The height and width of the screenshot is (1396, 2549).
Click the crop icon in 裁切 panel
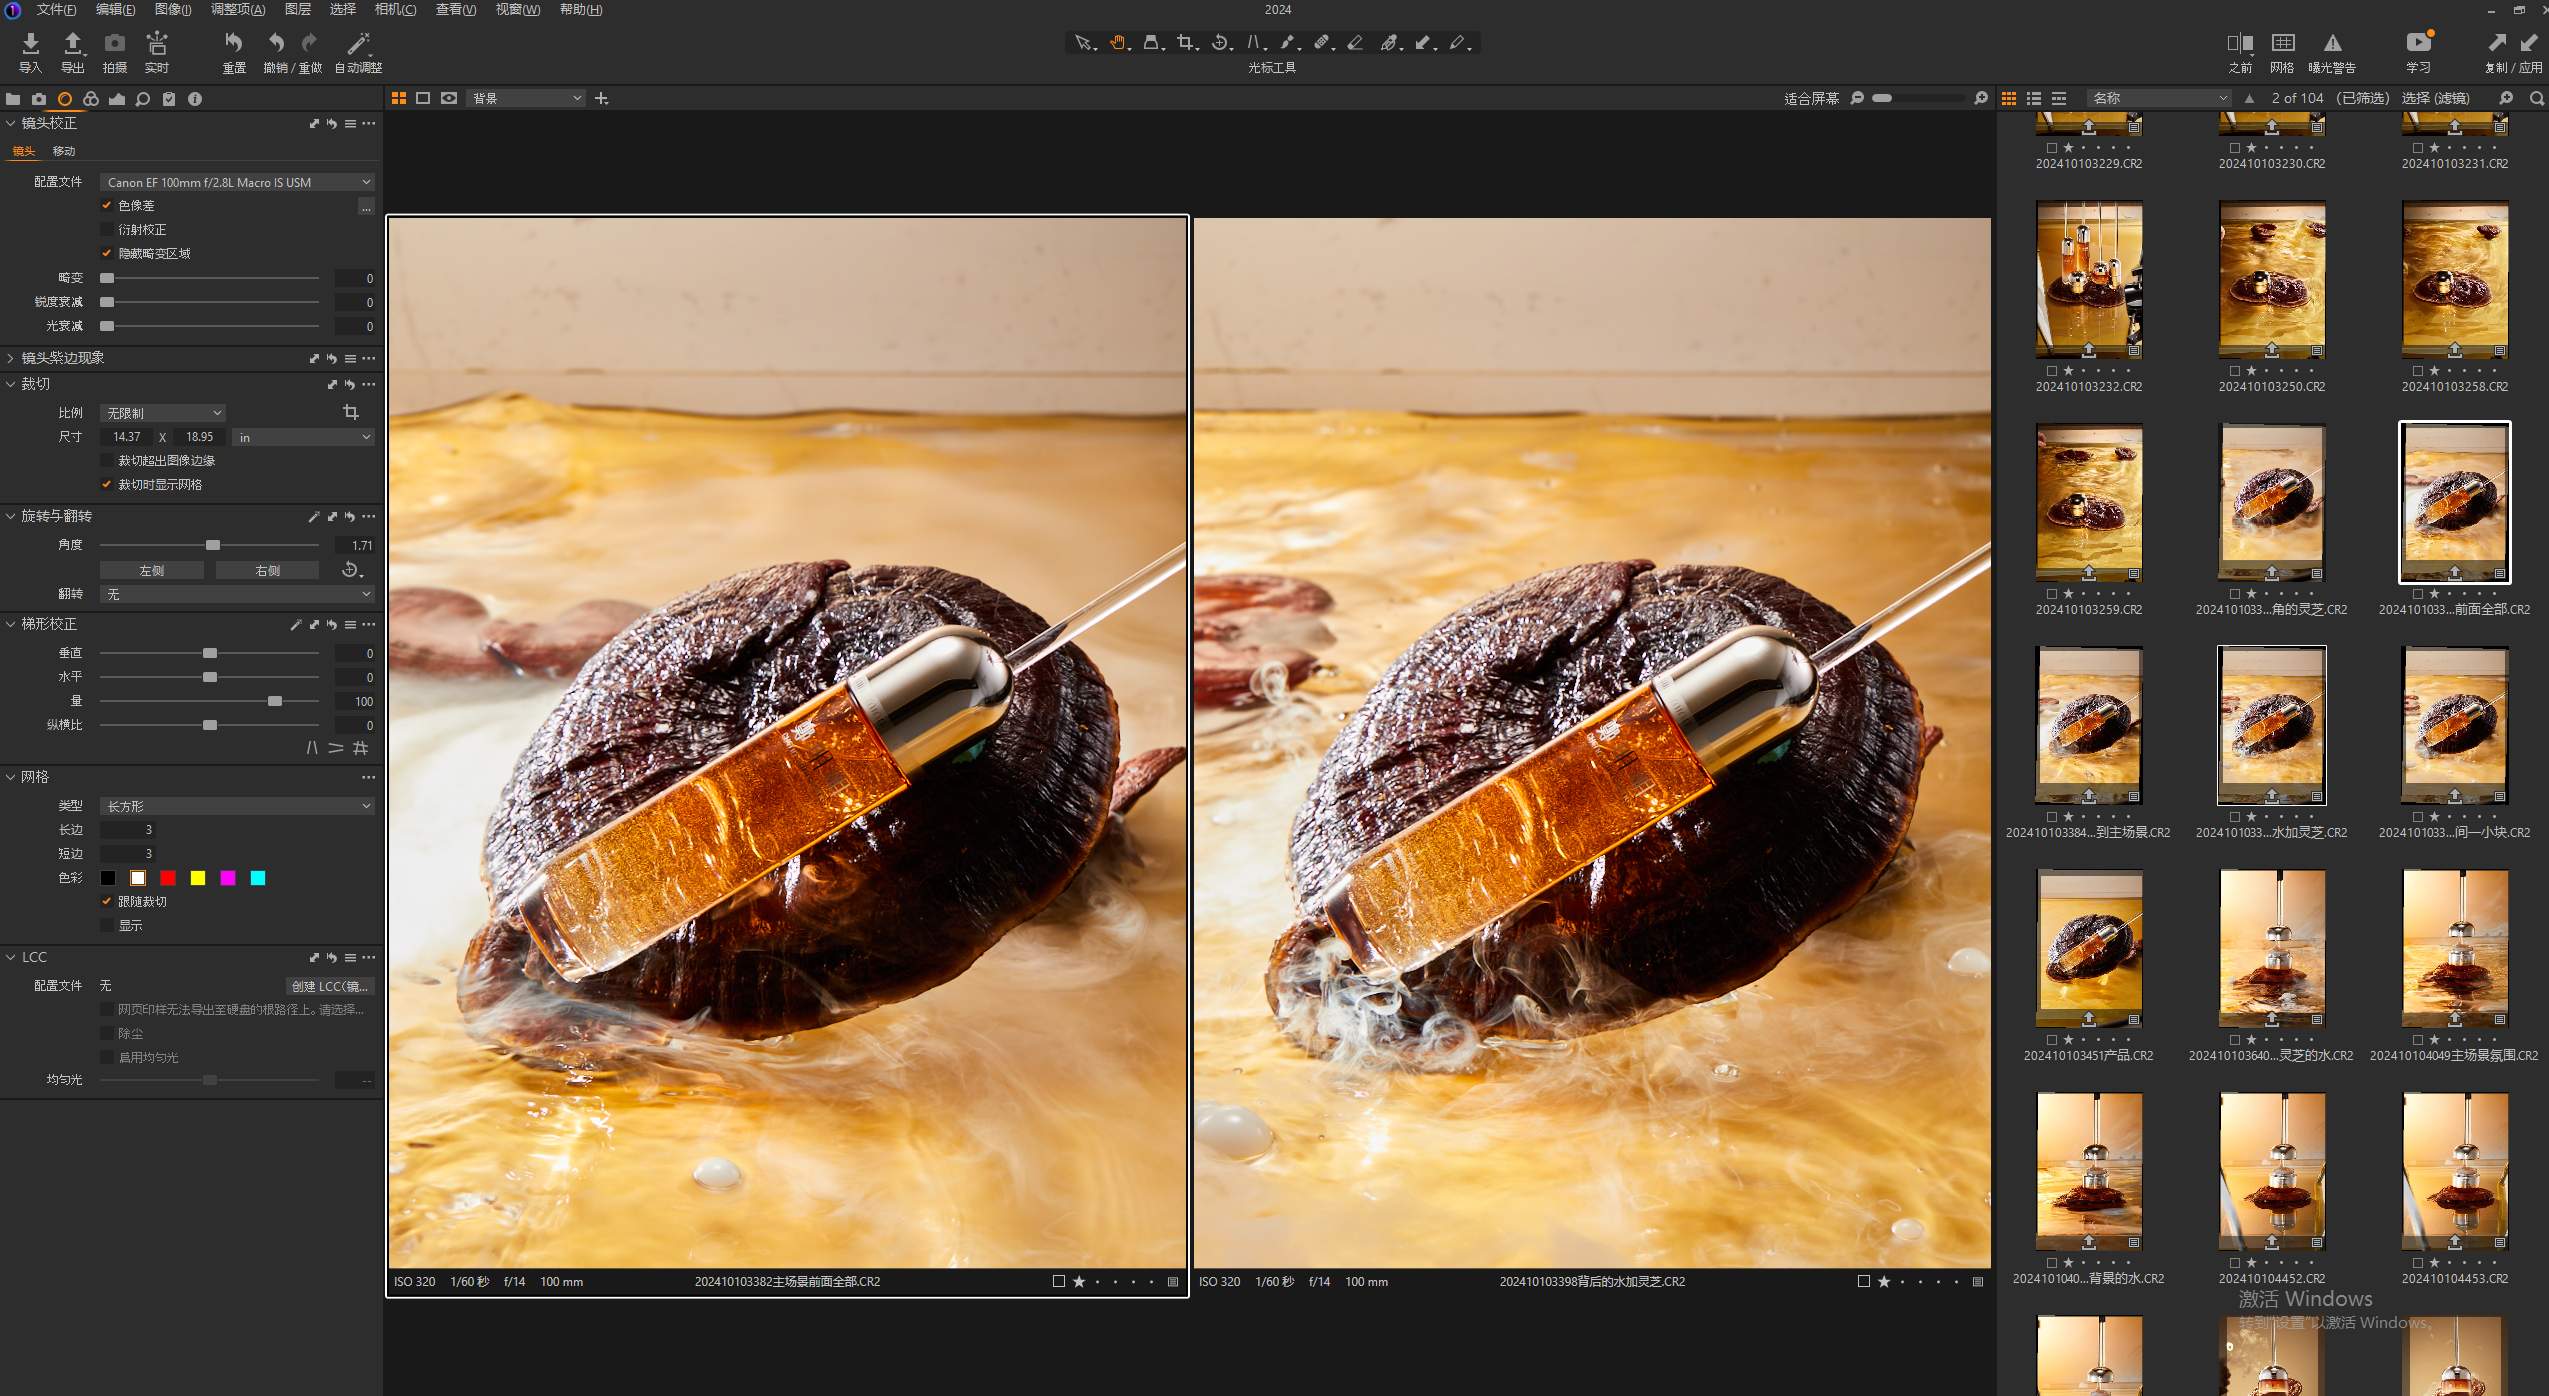click(350, 412)
